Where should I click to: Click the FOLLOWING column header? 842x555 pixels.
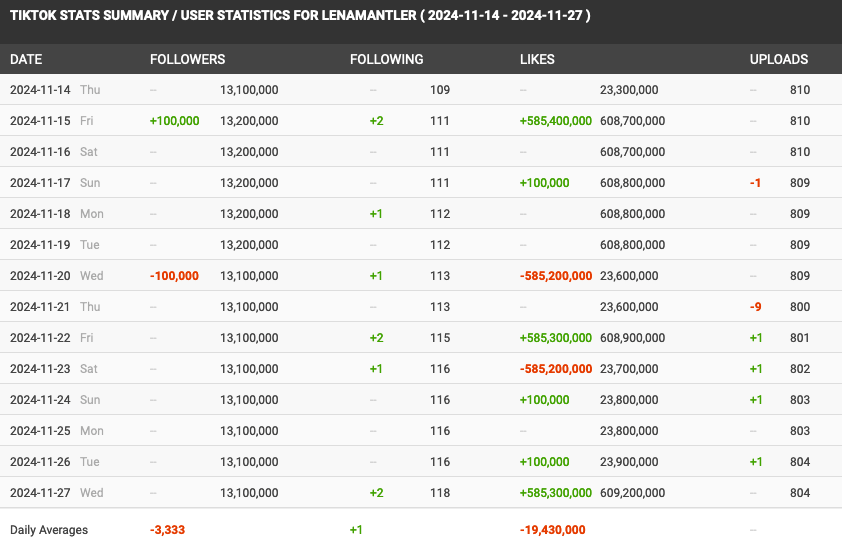click(x=387, y=59)
